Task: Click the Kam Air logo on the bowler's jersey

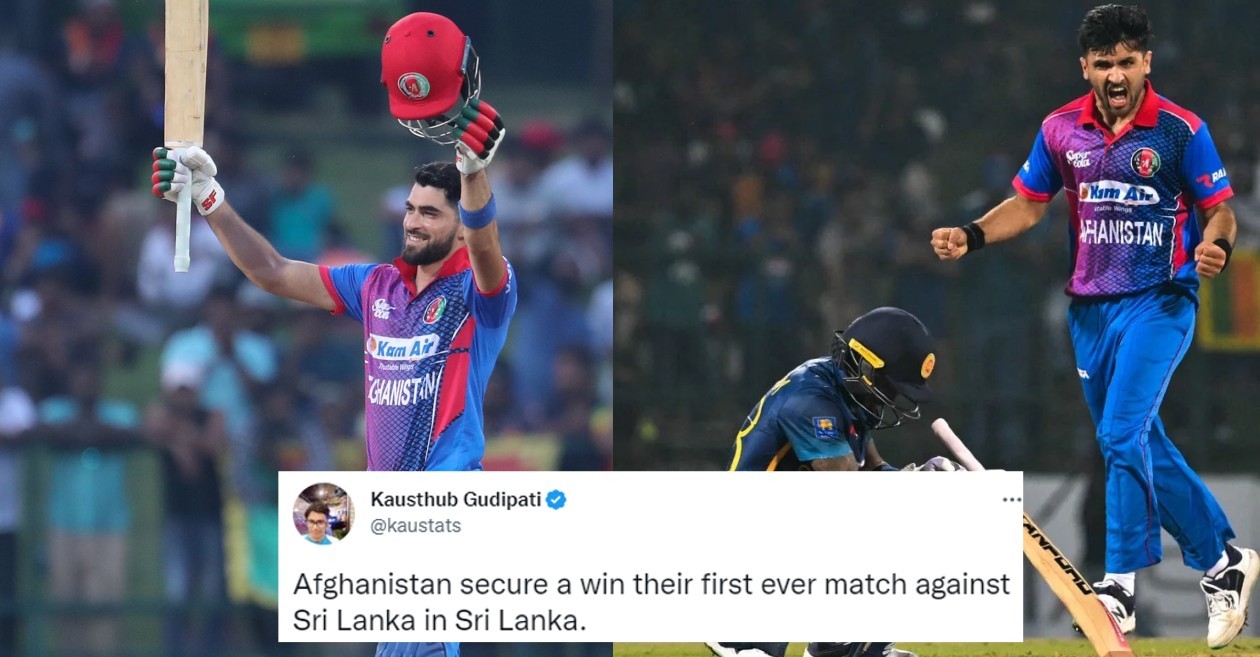Action: (1120, 192)
